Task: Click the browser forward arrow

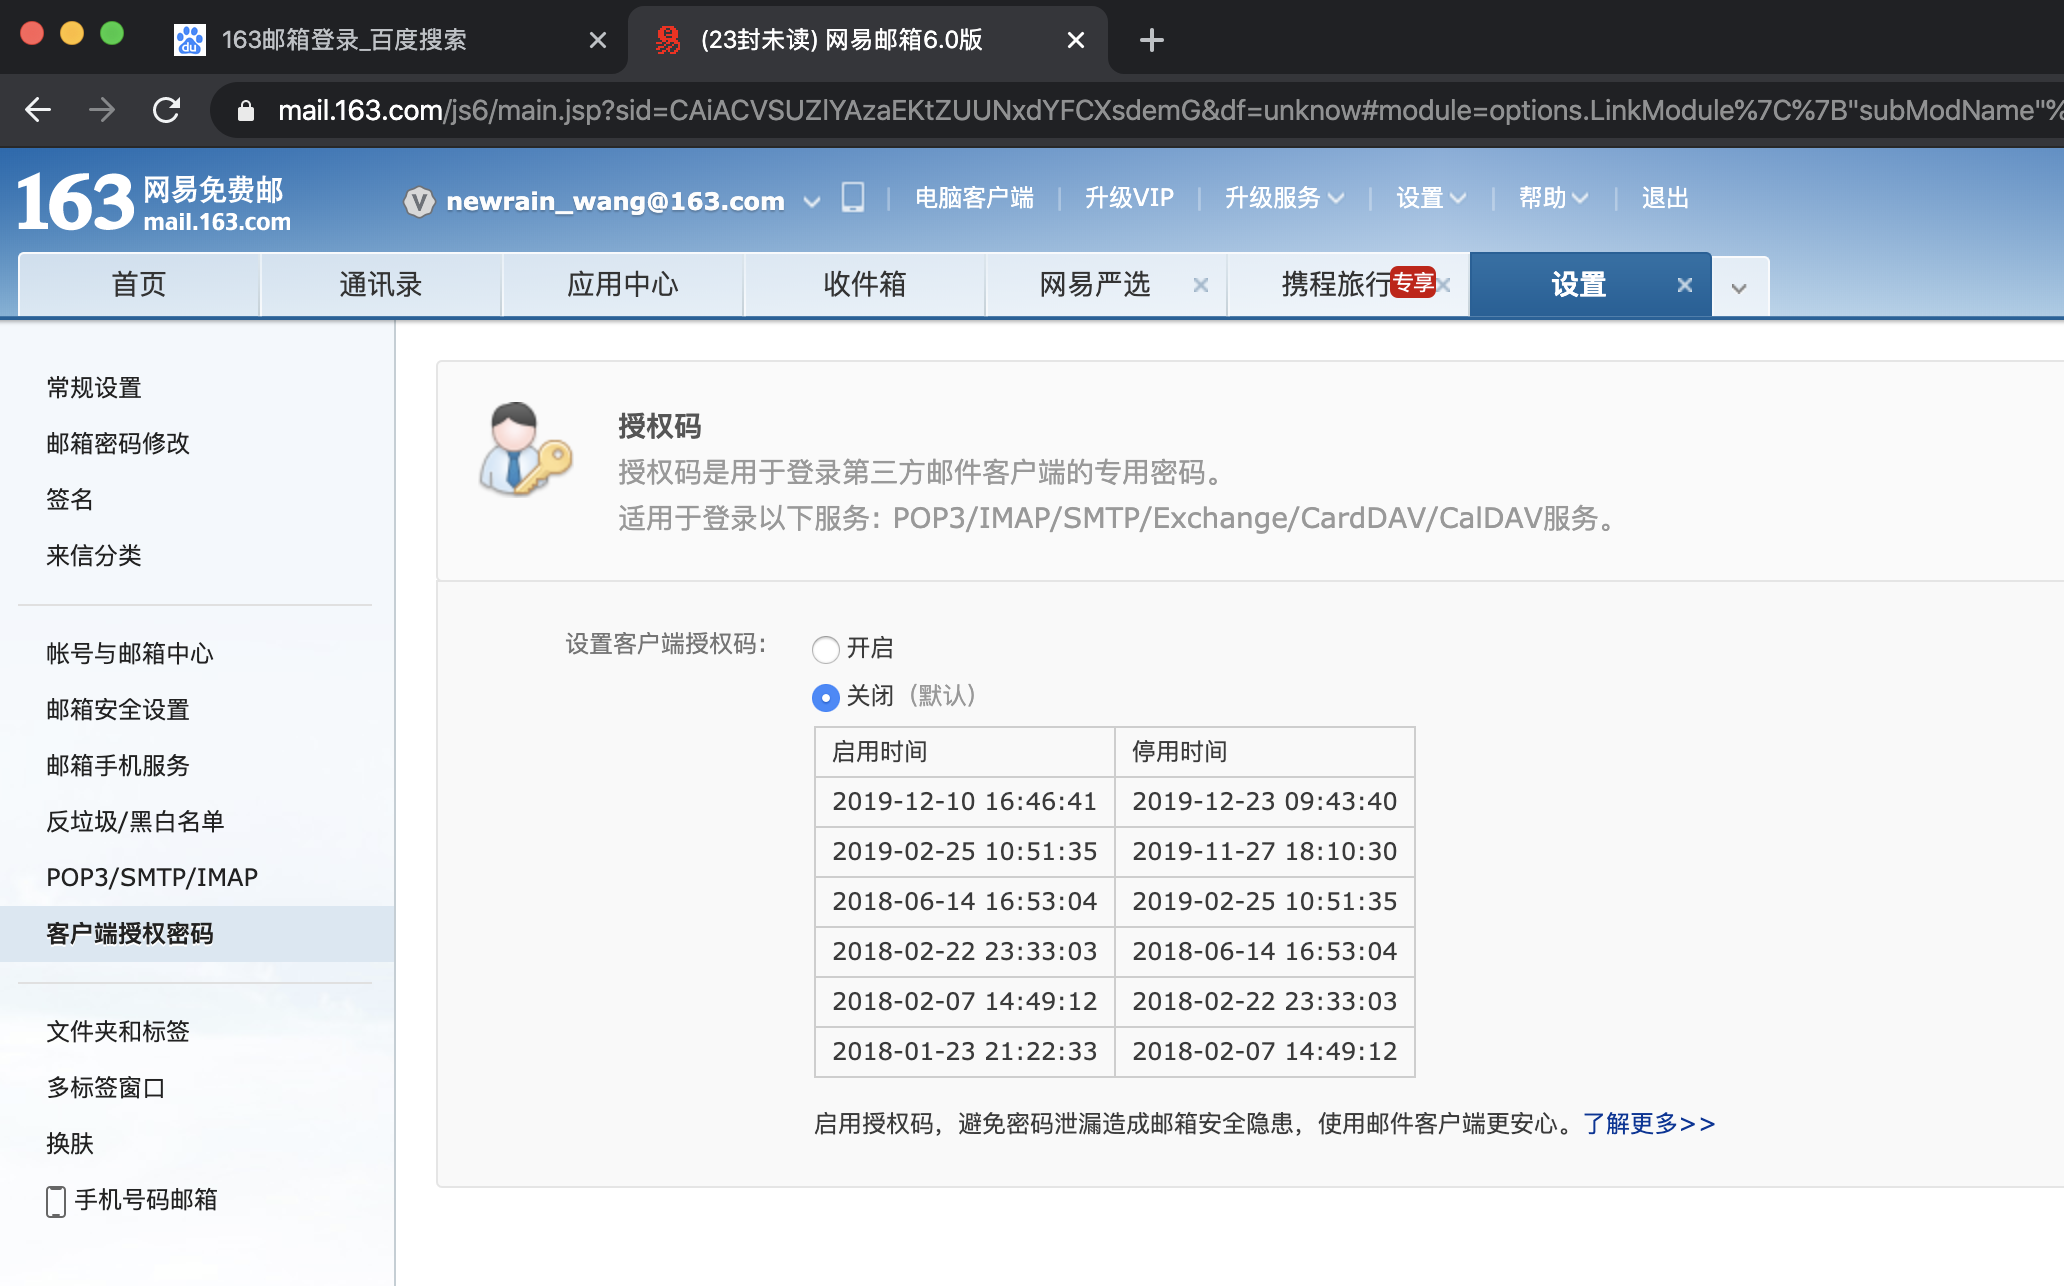Action: pyautogui.click(x=102, y=110)
